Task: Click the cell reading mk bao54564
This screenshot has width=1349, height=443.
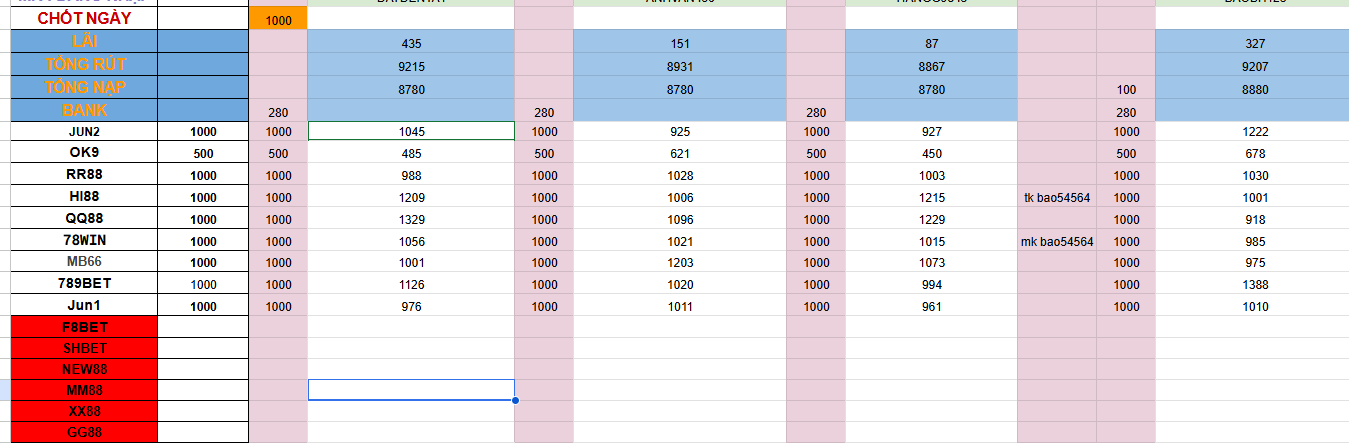Action: (x=1057, y=241)
